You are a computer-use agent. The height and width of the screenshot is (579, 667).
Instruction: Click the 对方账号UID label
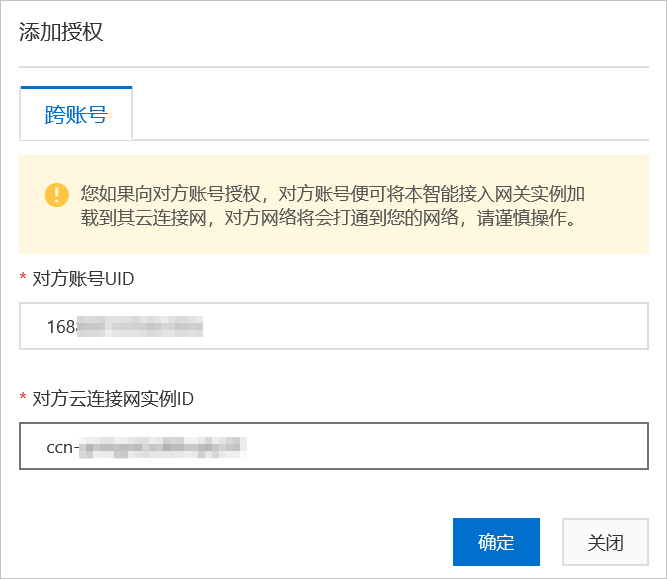[83, 279]
